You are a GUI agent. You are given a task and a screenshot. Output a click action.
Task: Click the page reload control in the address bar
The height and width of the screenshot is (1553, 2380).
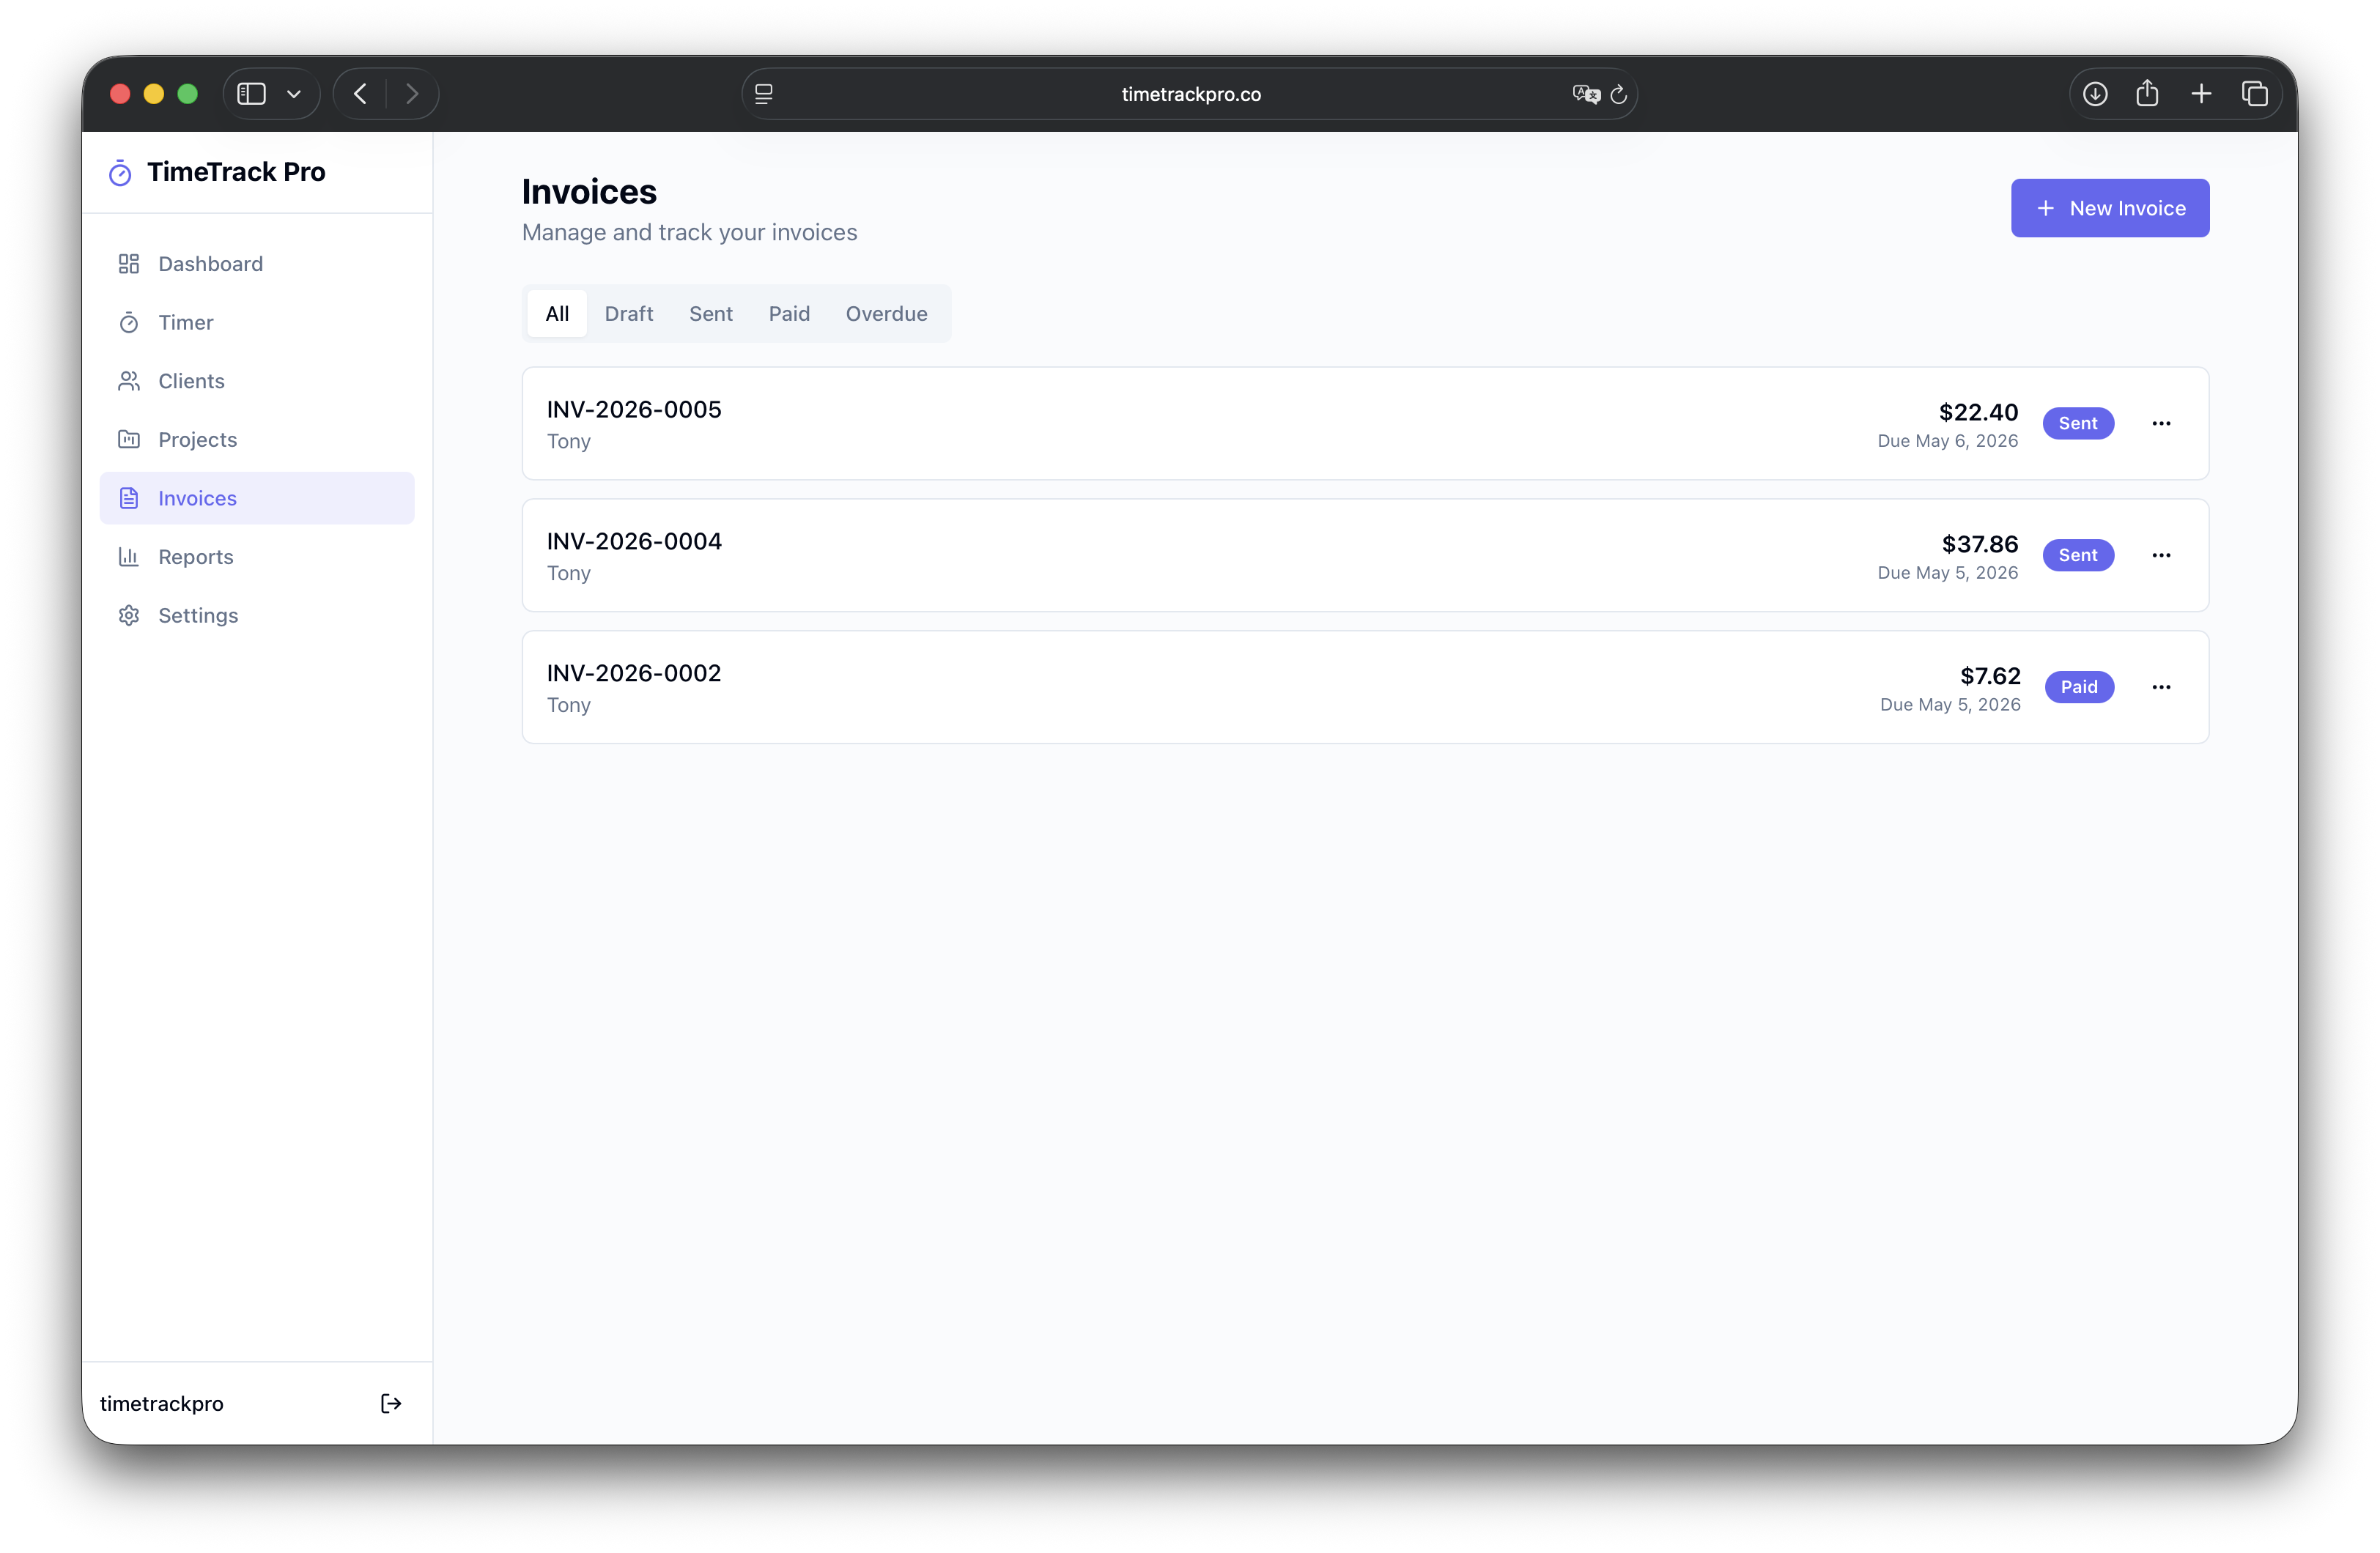[x=1618, y=94]
